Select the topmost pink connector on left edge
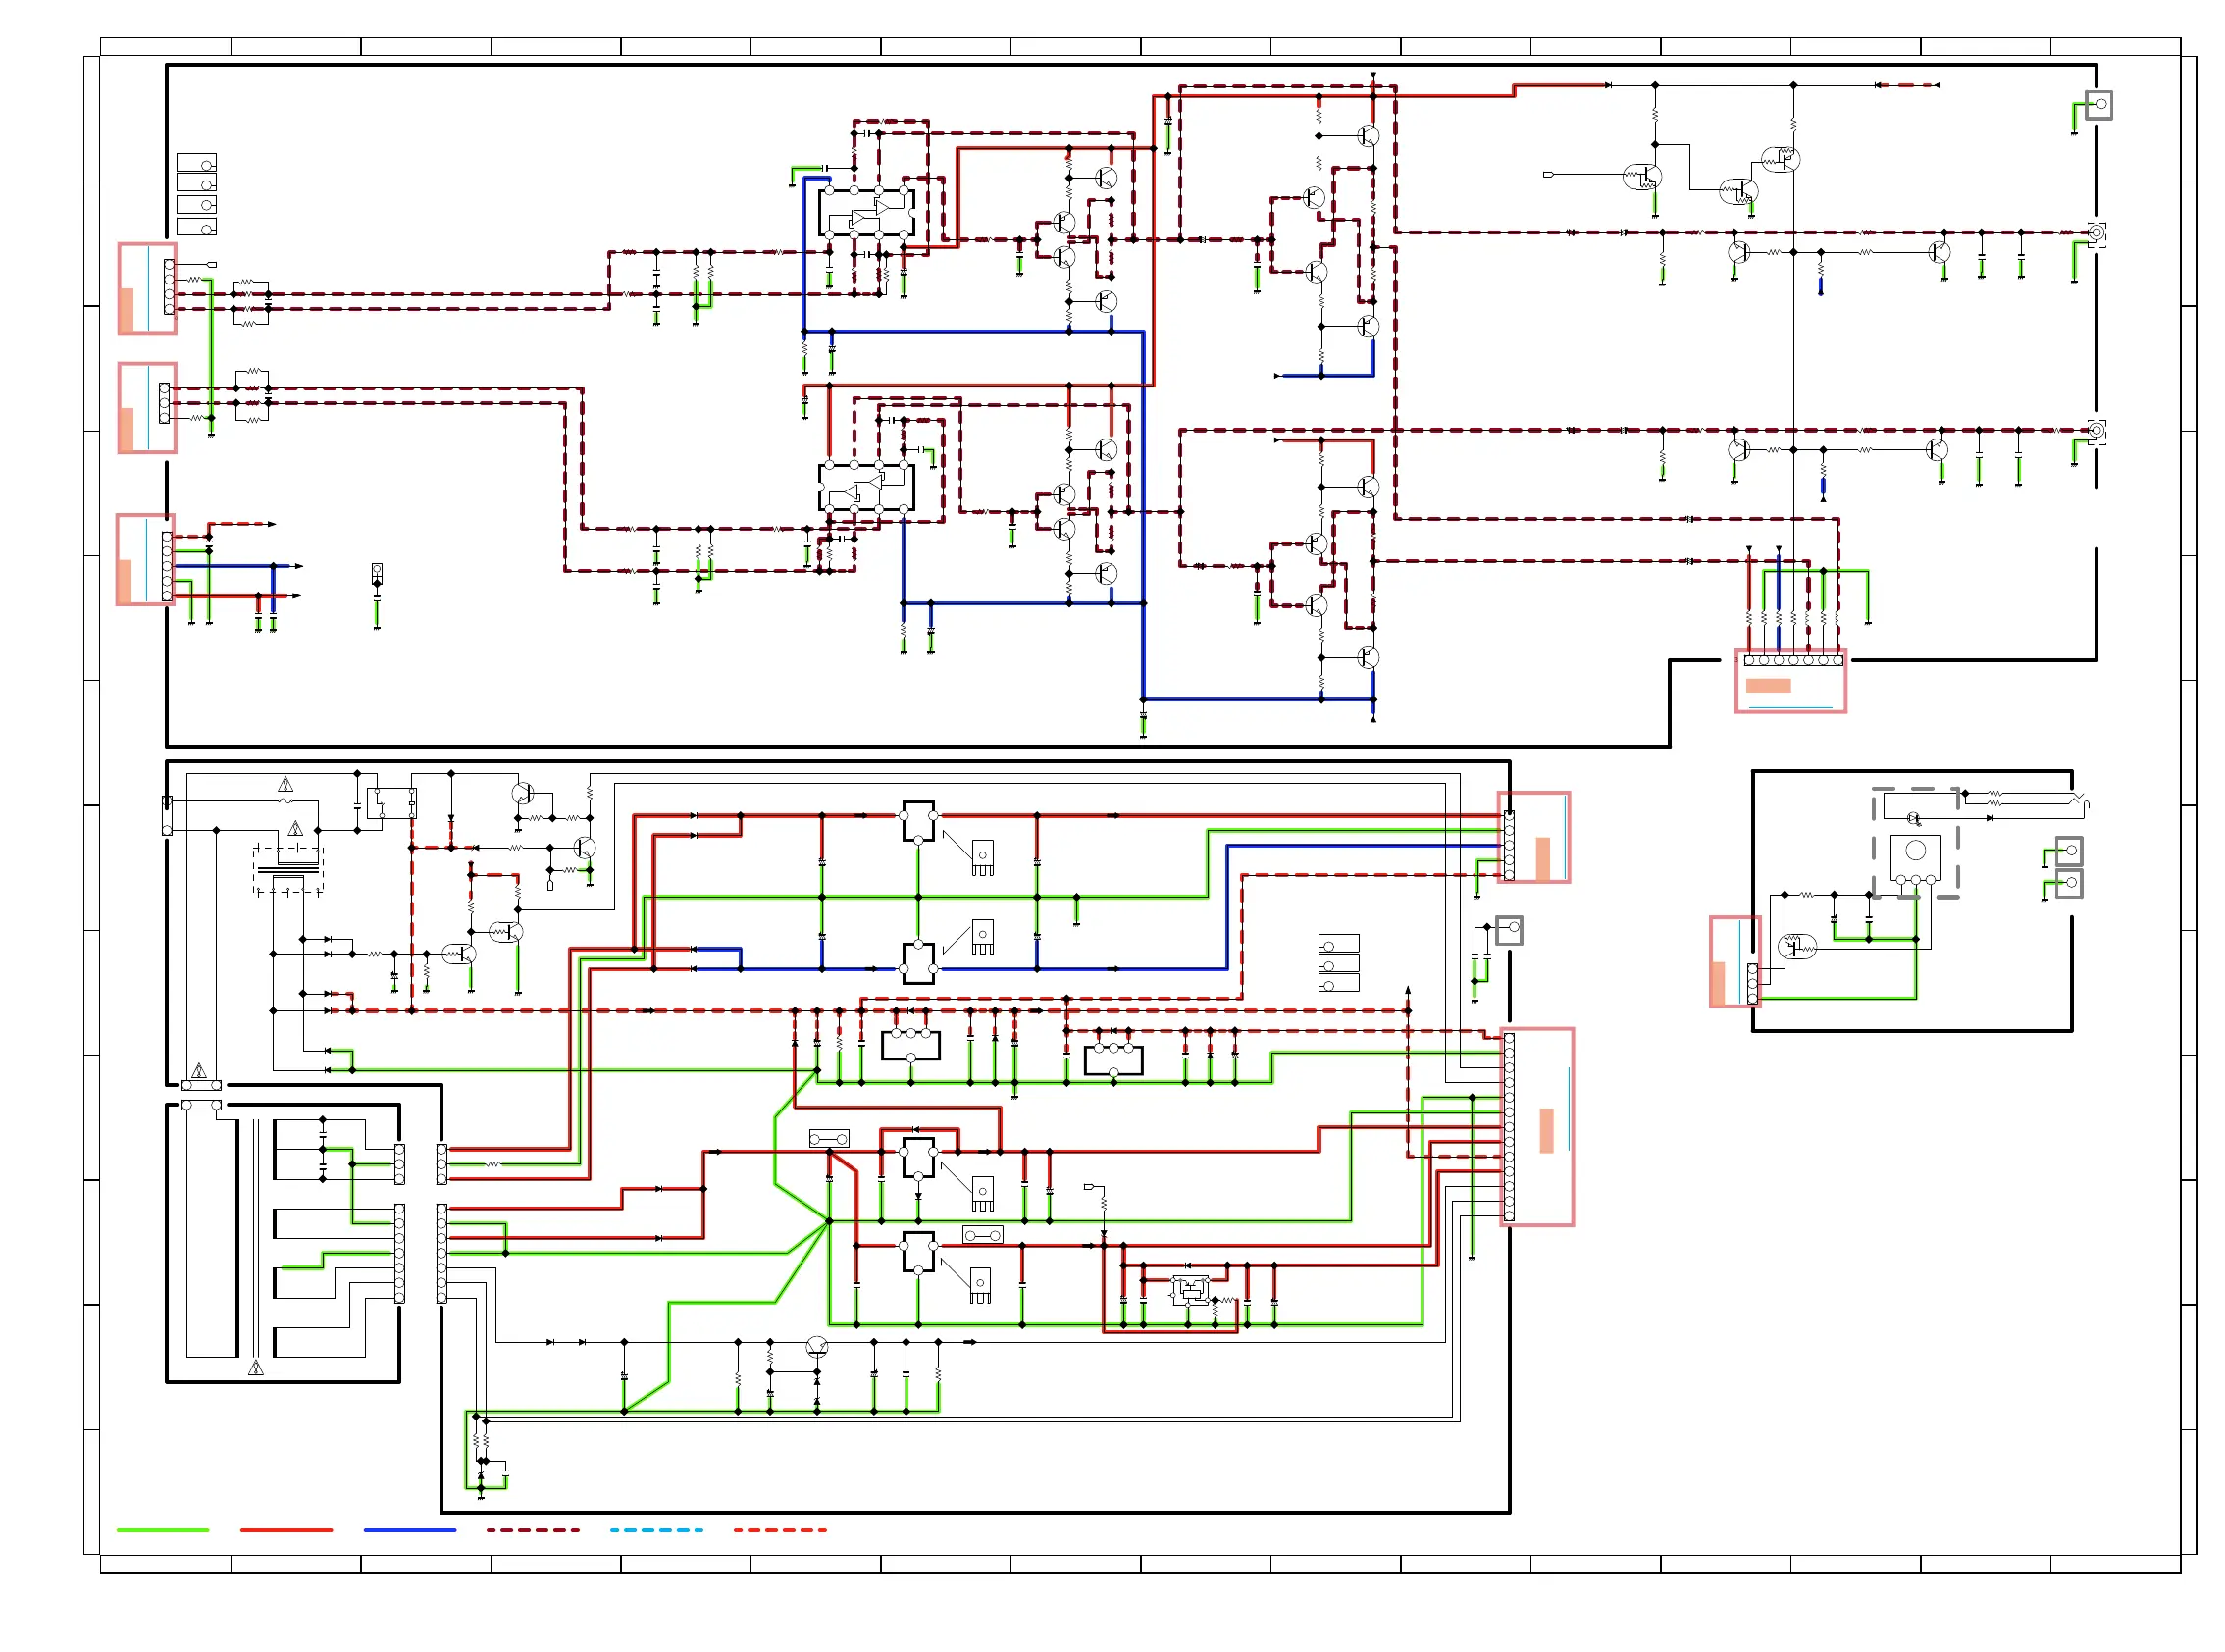Viewport: 2225px width, 1652px height. (x=147, y=288)
